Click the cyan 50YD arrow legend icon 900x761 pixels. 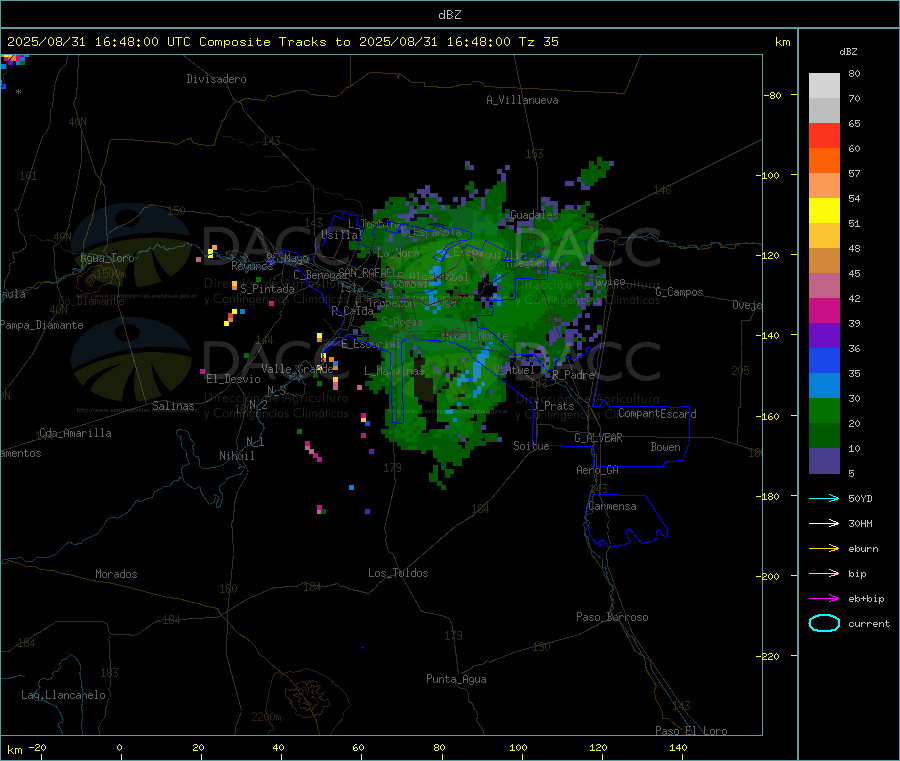click(824, 498)
